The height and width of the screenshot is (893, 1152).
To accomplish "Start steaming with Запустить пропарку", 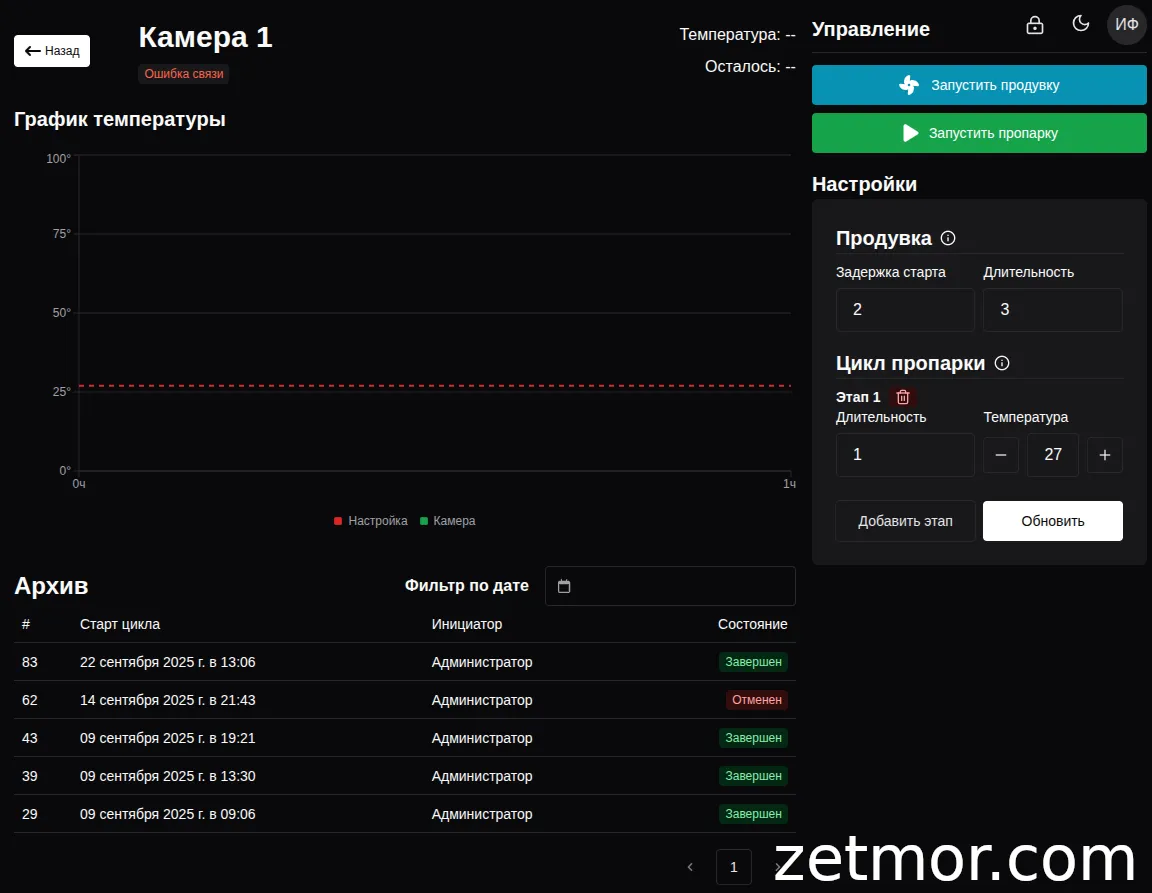I will (x=979, y=133).
